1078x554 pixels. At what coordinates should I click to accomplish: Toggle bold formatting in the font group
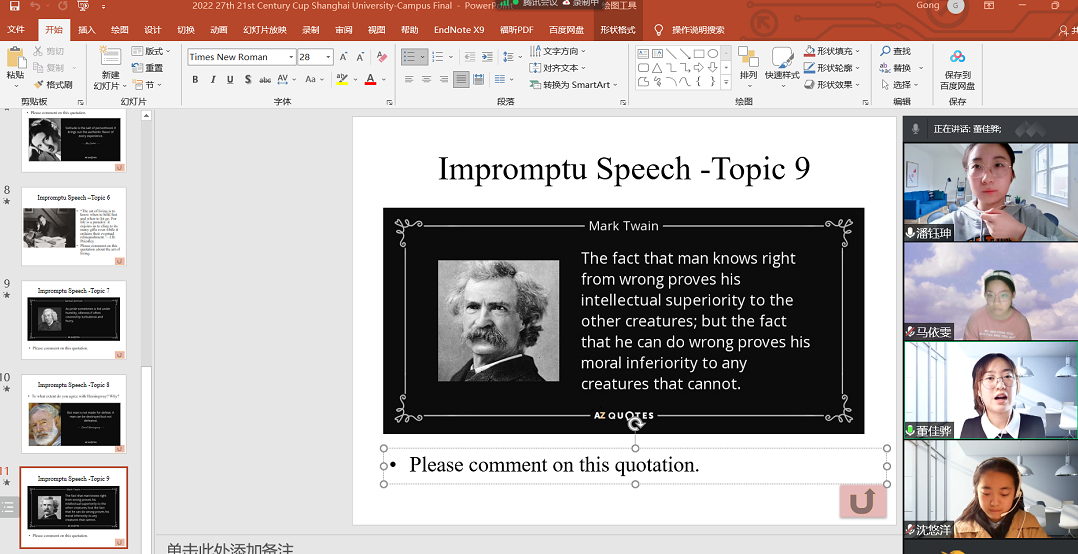(x=196, y=79)
